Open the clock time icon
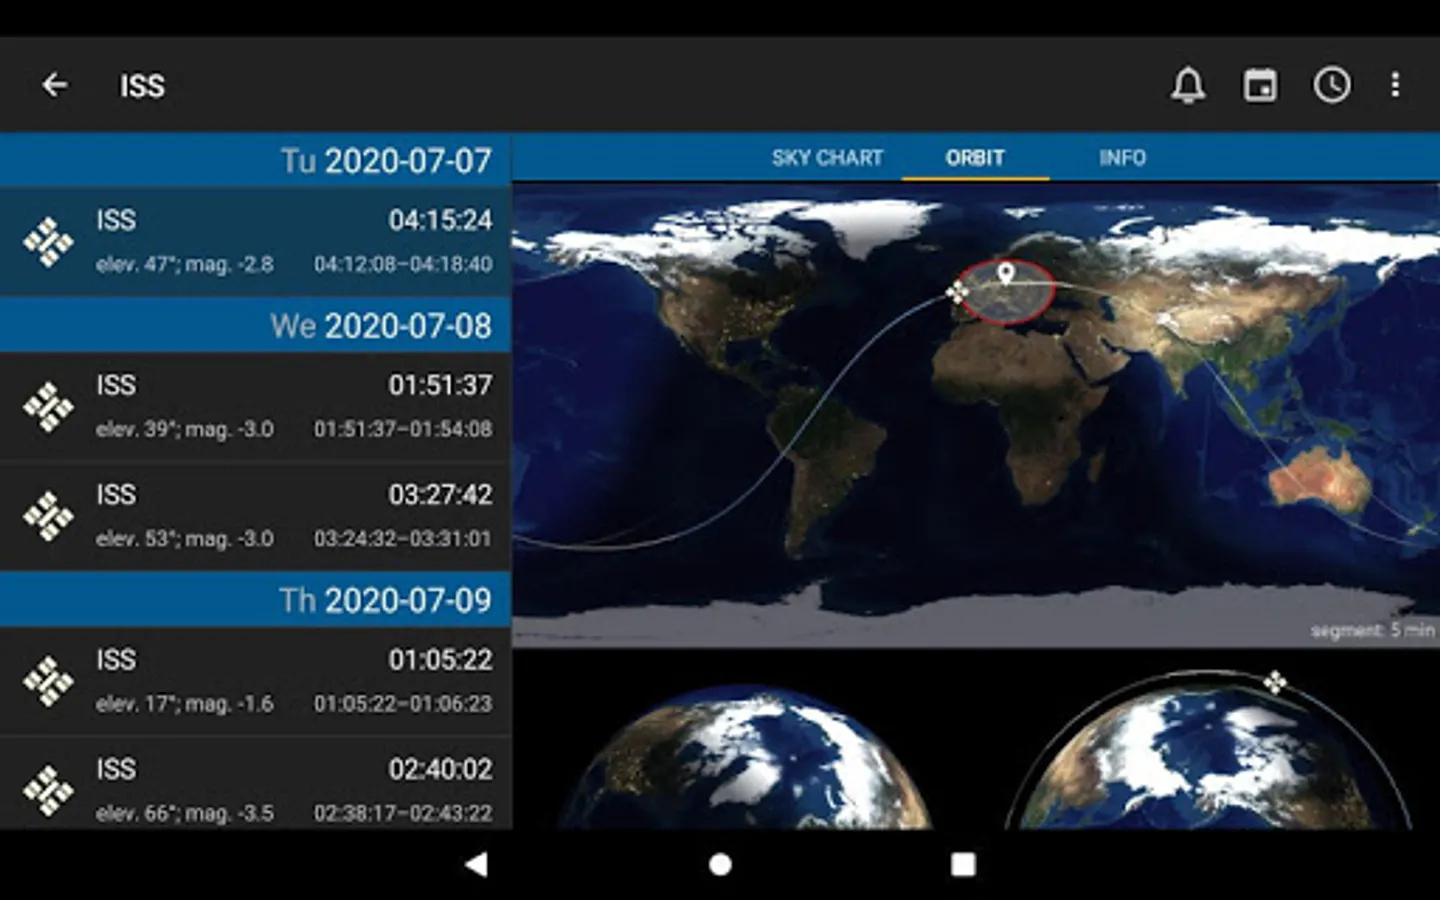Screen dimensions: 1440x900 coord(1332,85)
